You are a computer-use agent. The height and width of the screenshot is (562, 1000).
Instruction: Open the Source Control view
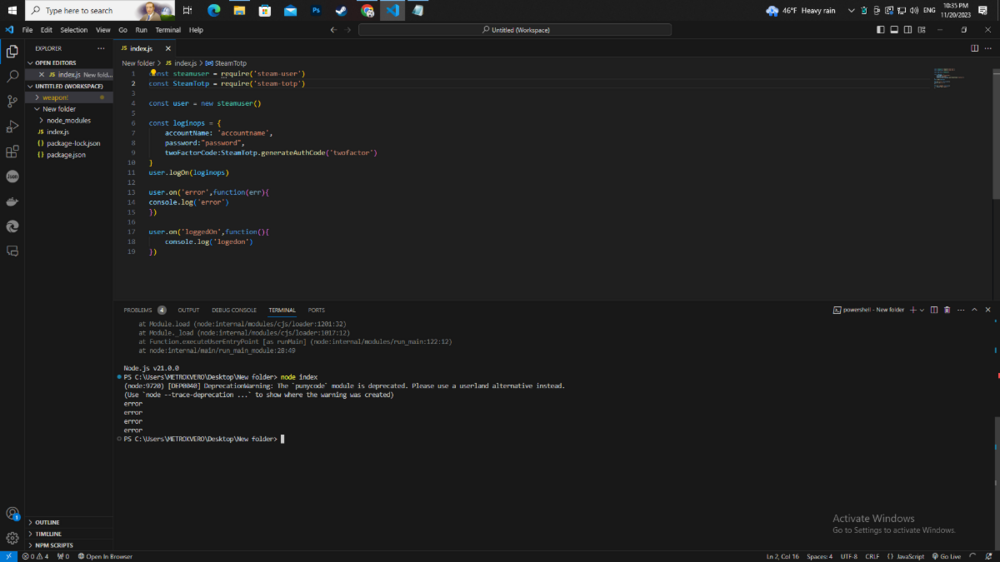(x=12, y=101)
